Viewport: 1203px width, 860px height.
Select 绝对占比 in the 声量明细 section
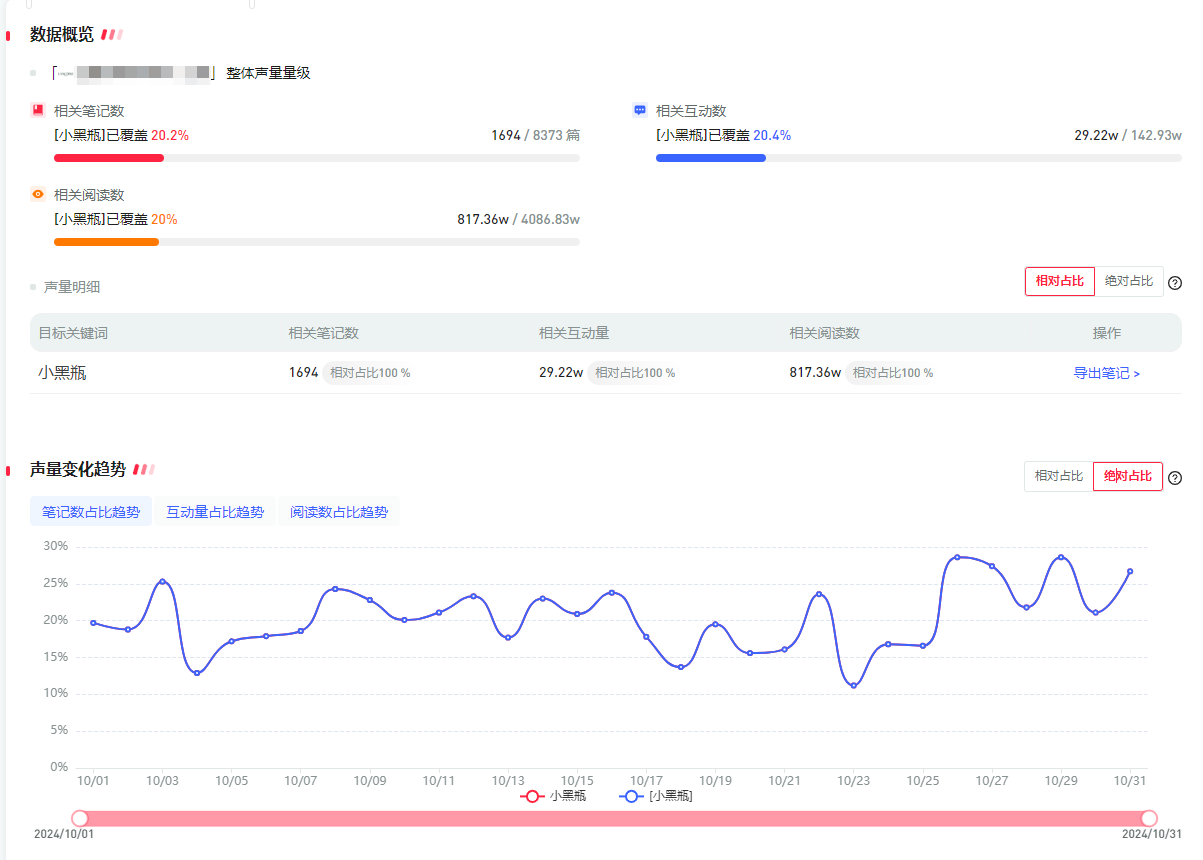(1129, 282)
